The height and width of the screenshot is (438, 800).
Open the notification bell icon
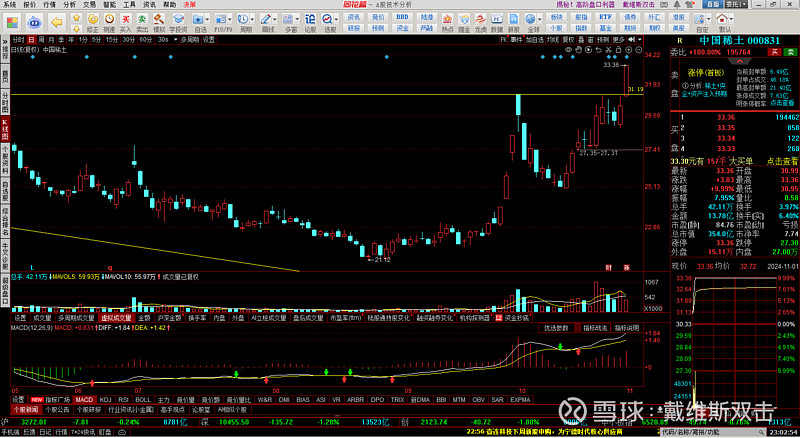pos(678,5)
